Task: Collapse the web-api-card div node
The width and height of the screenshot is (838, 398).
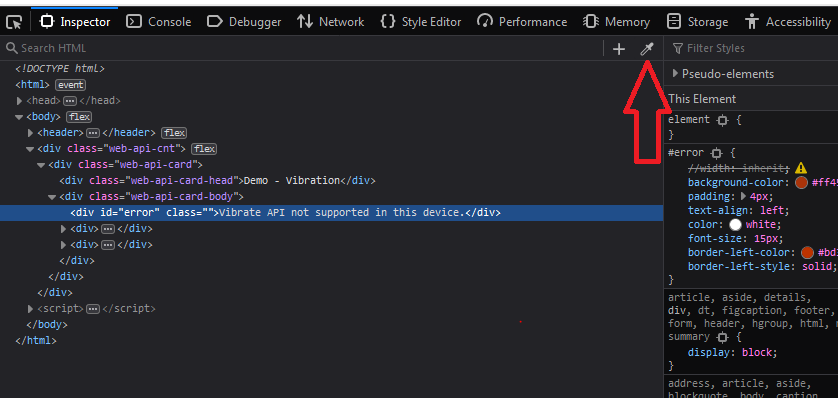Action: pyautogui.click(x=41, y=165)
